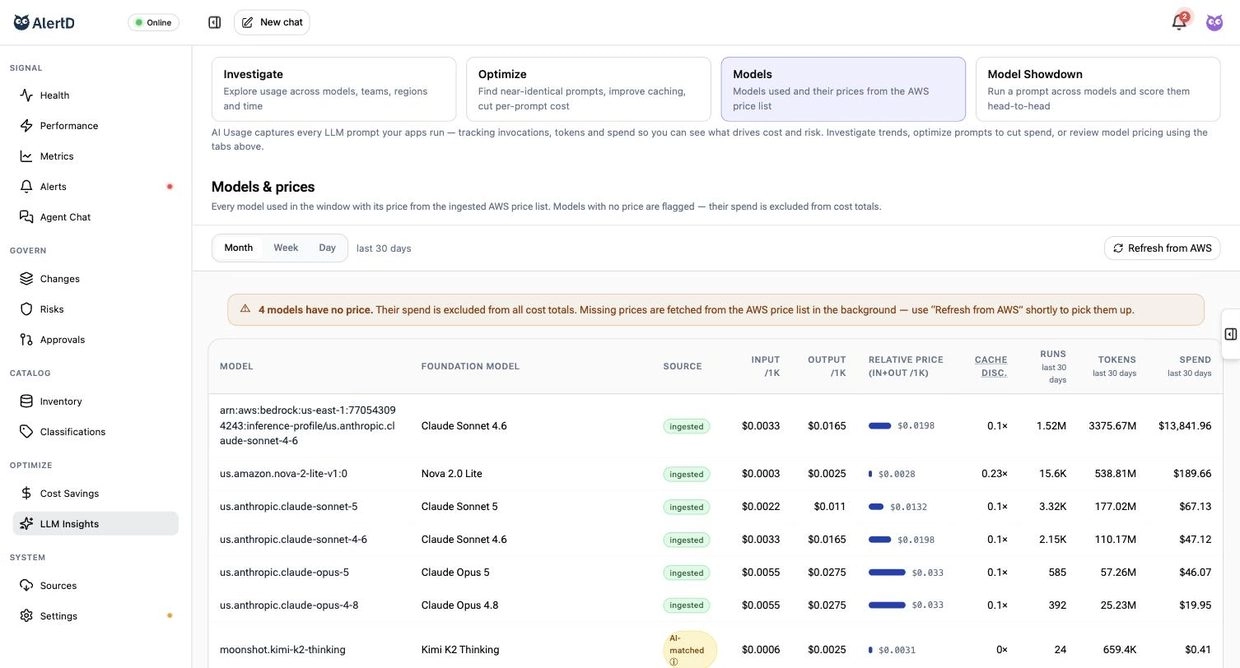1240x668 pixels.
Task: Open Cost Savings page link
Action: click(x=96, y=493)
